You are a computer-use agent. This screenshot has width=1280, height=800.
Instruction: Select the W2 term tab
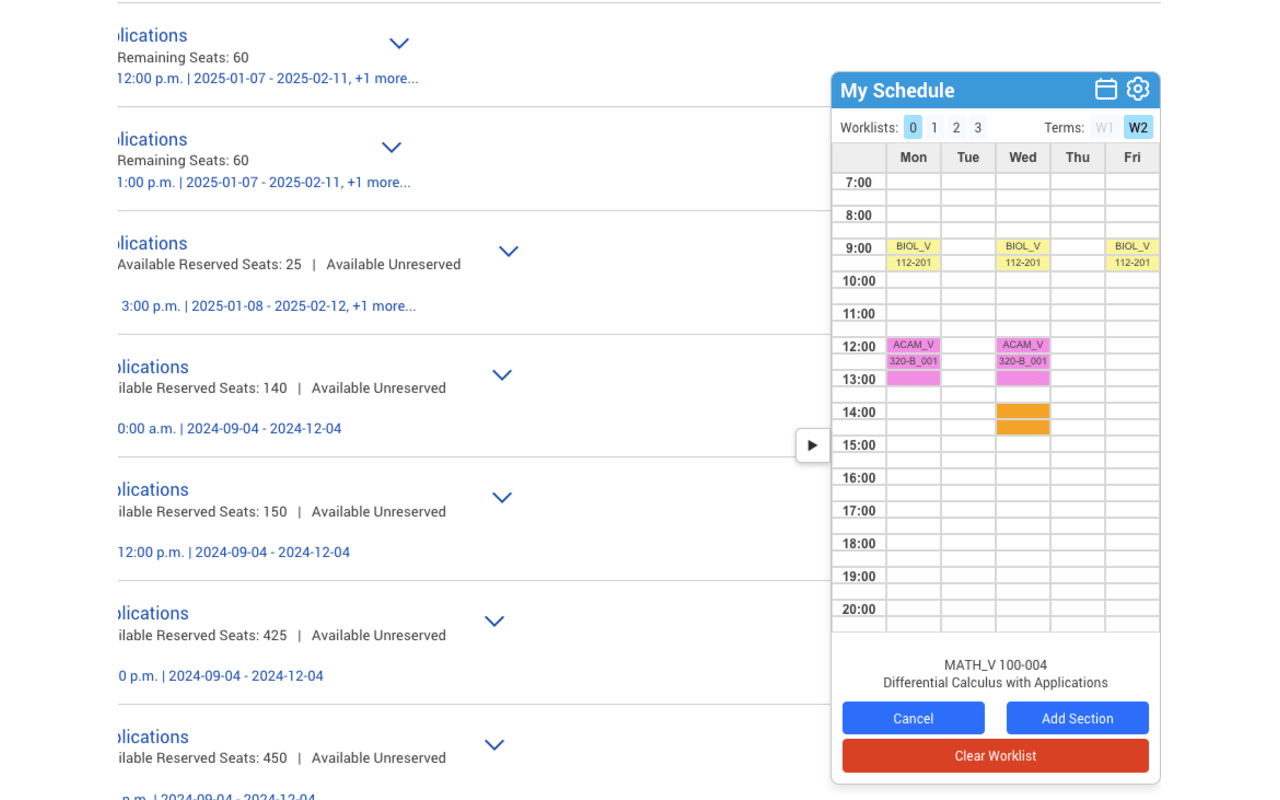click(x=1138, y=127)
